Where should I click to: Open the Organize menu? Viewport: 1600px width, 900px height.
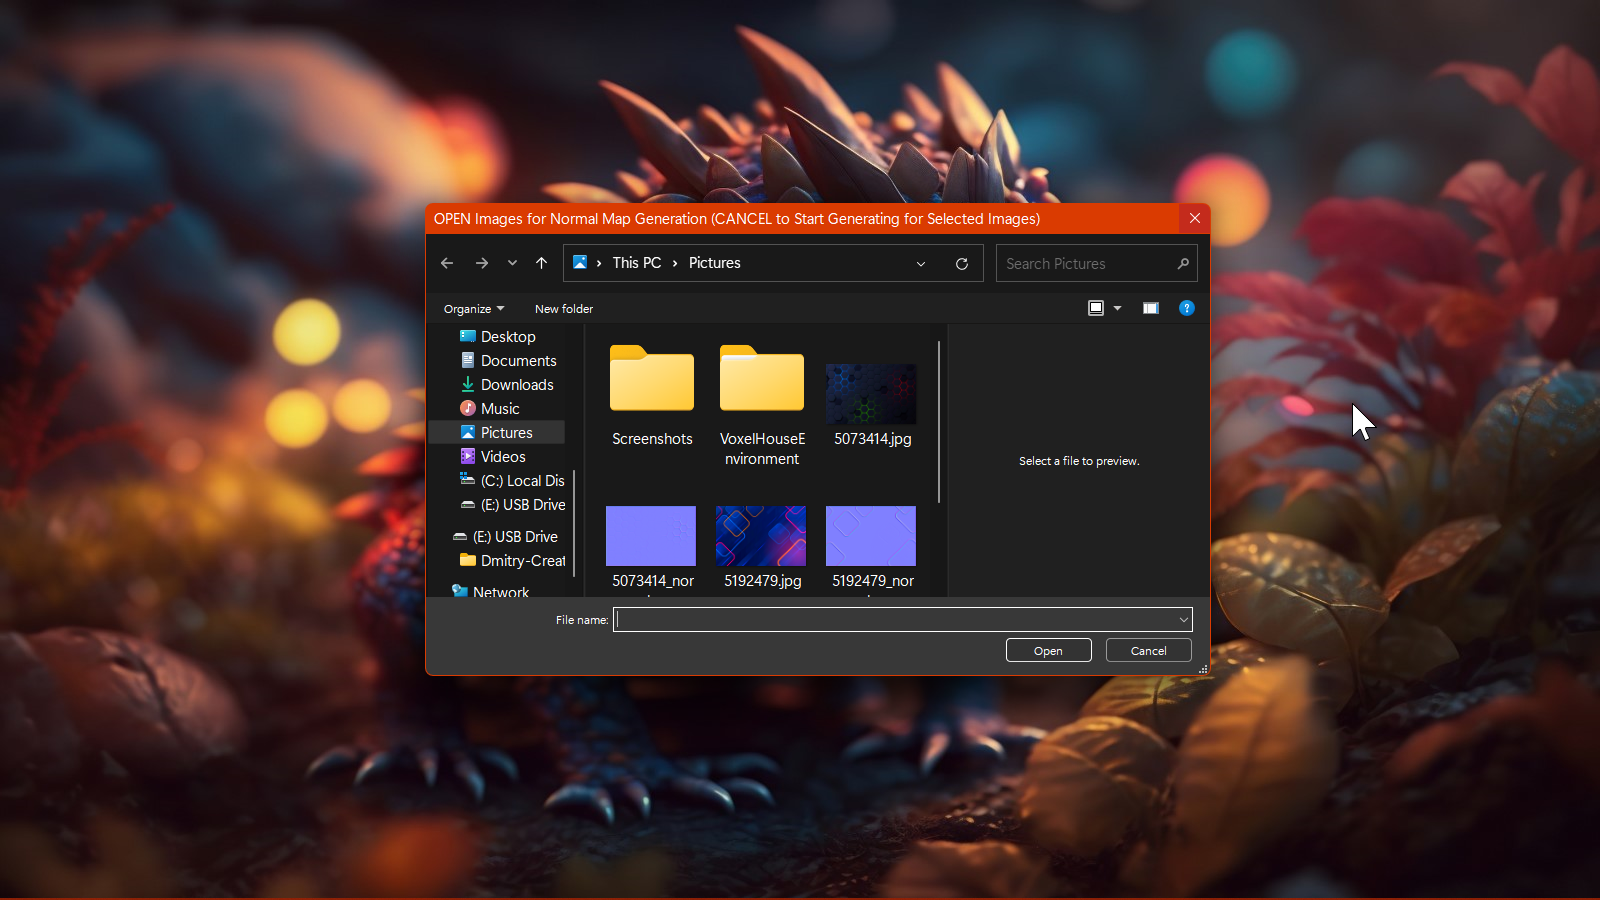tap(474, 309)
